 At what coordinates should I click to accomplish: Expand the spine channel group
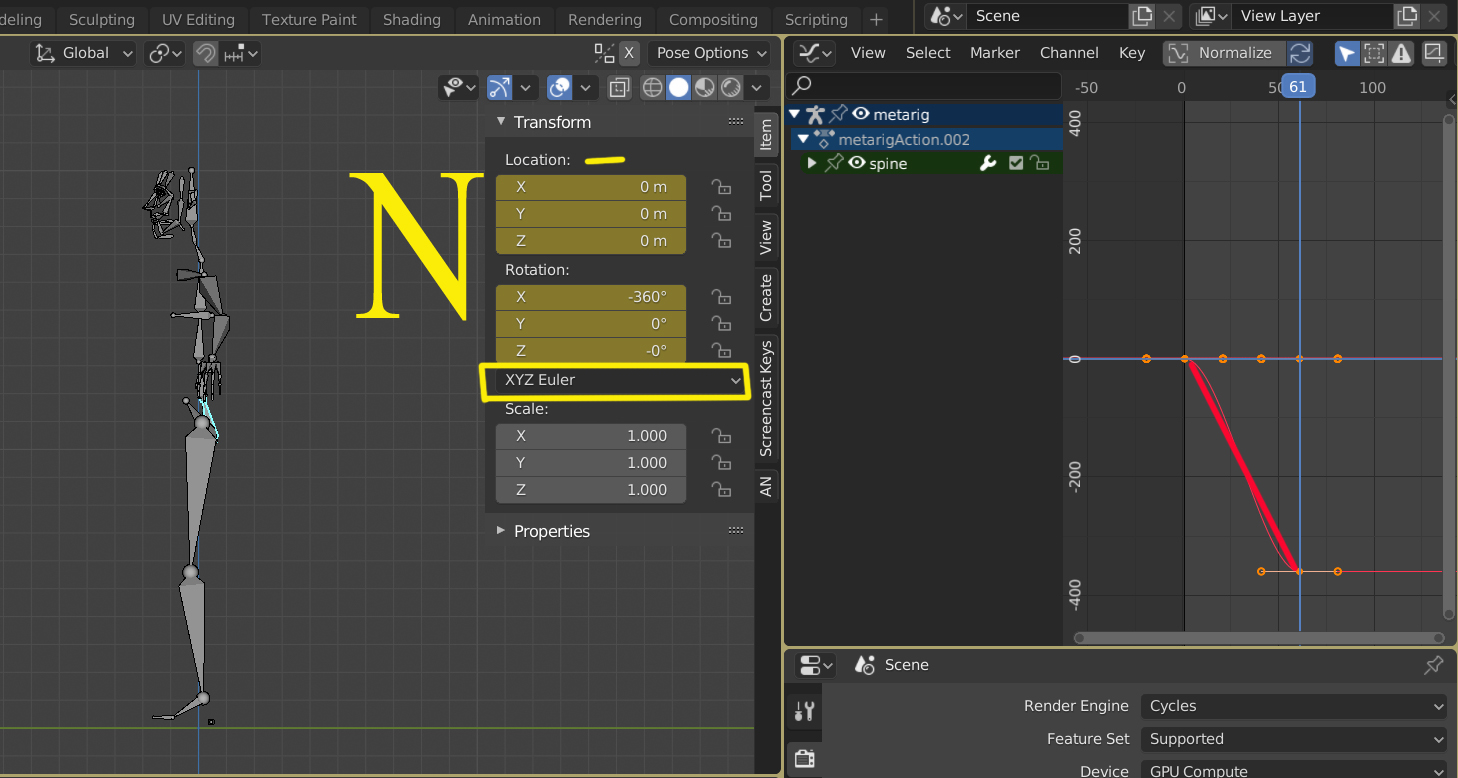pos(812,163)
